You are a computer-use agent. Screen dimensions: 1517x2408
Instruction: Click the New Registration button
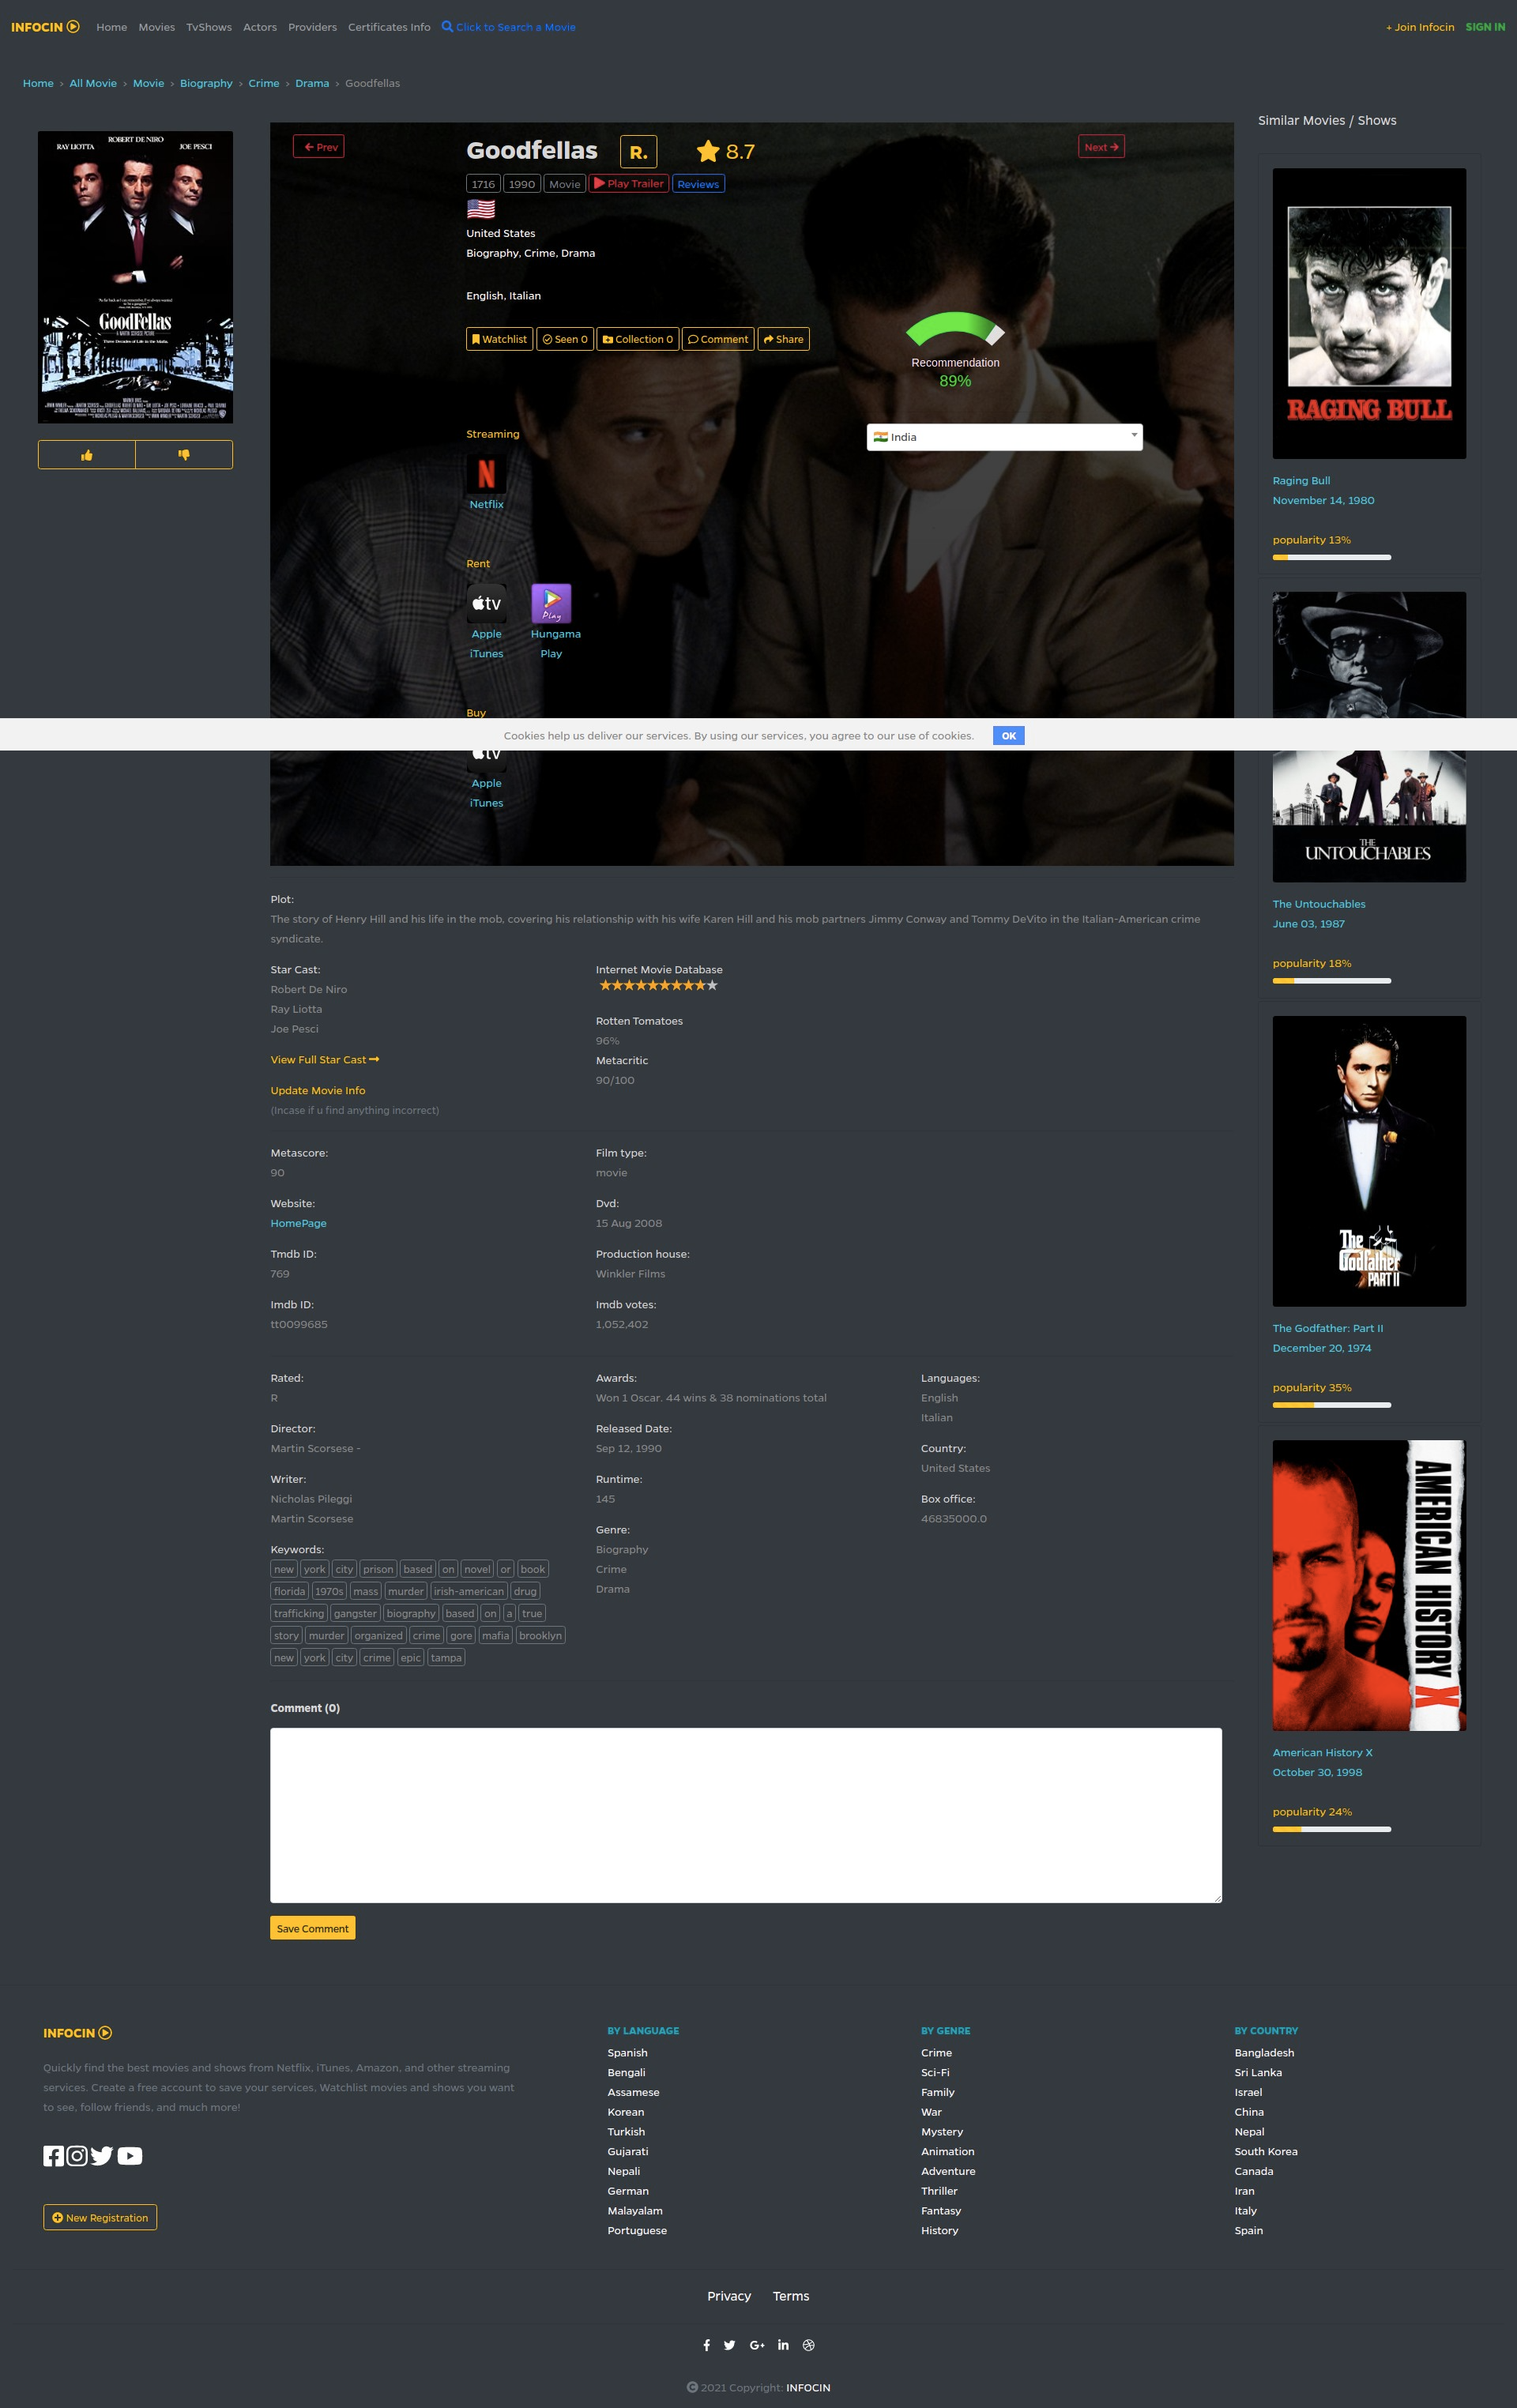100,2217
